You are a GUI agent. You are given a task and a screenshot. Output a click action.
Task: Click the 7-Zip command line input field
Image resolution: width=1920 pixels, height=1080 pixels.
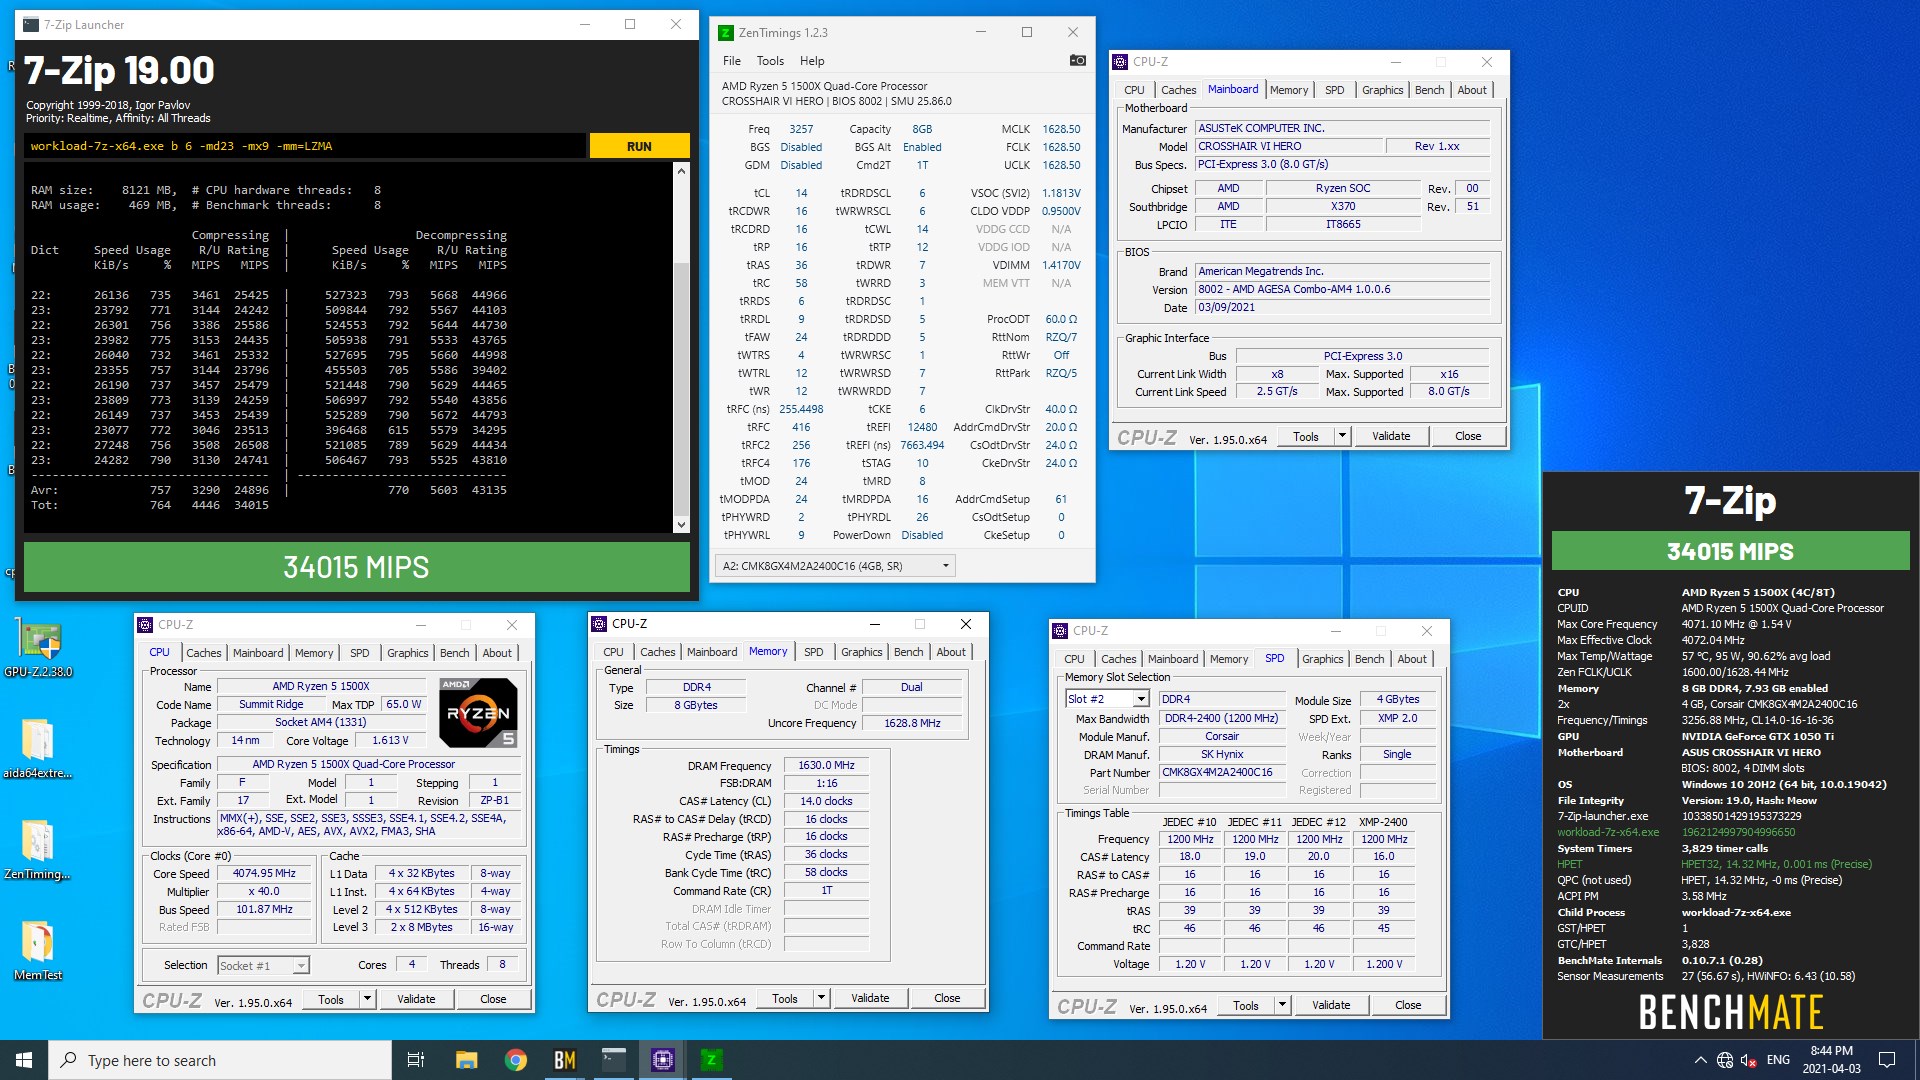coord(304,146)
